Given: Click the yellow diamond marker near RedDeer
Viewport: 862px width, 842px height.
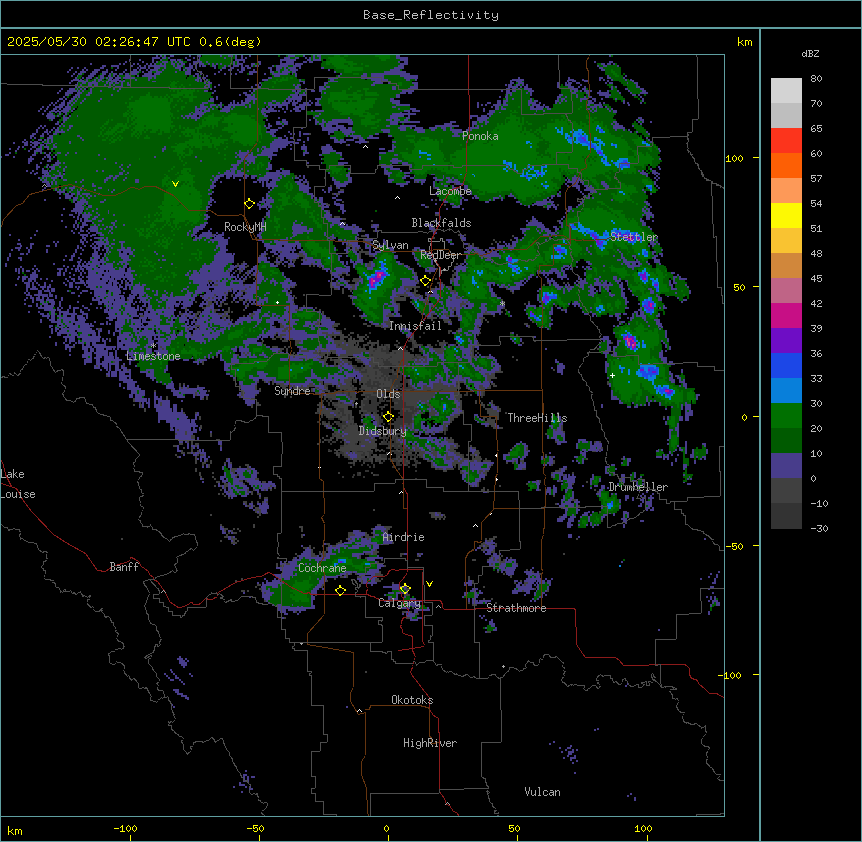Looking at the screenshot, I should point(426,281).
